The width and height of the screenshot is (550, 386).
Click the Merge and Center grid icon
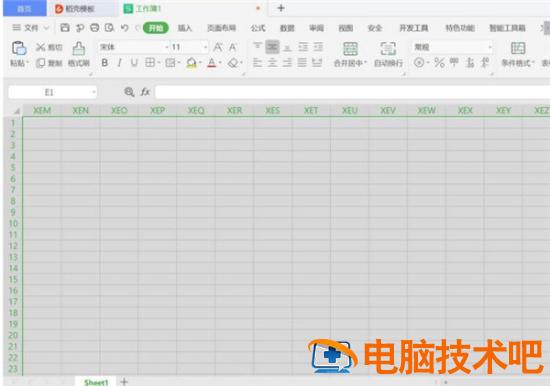click(x=350, y=49)
